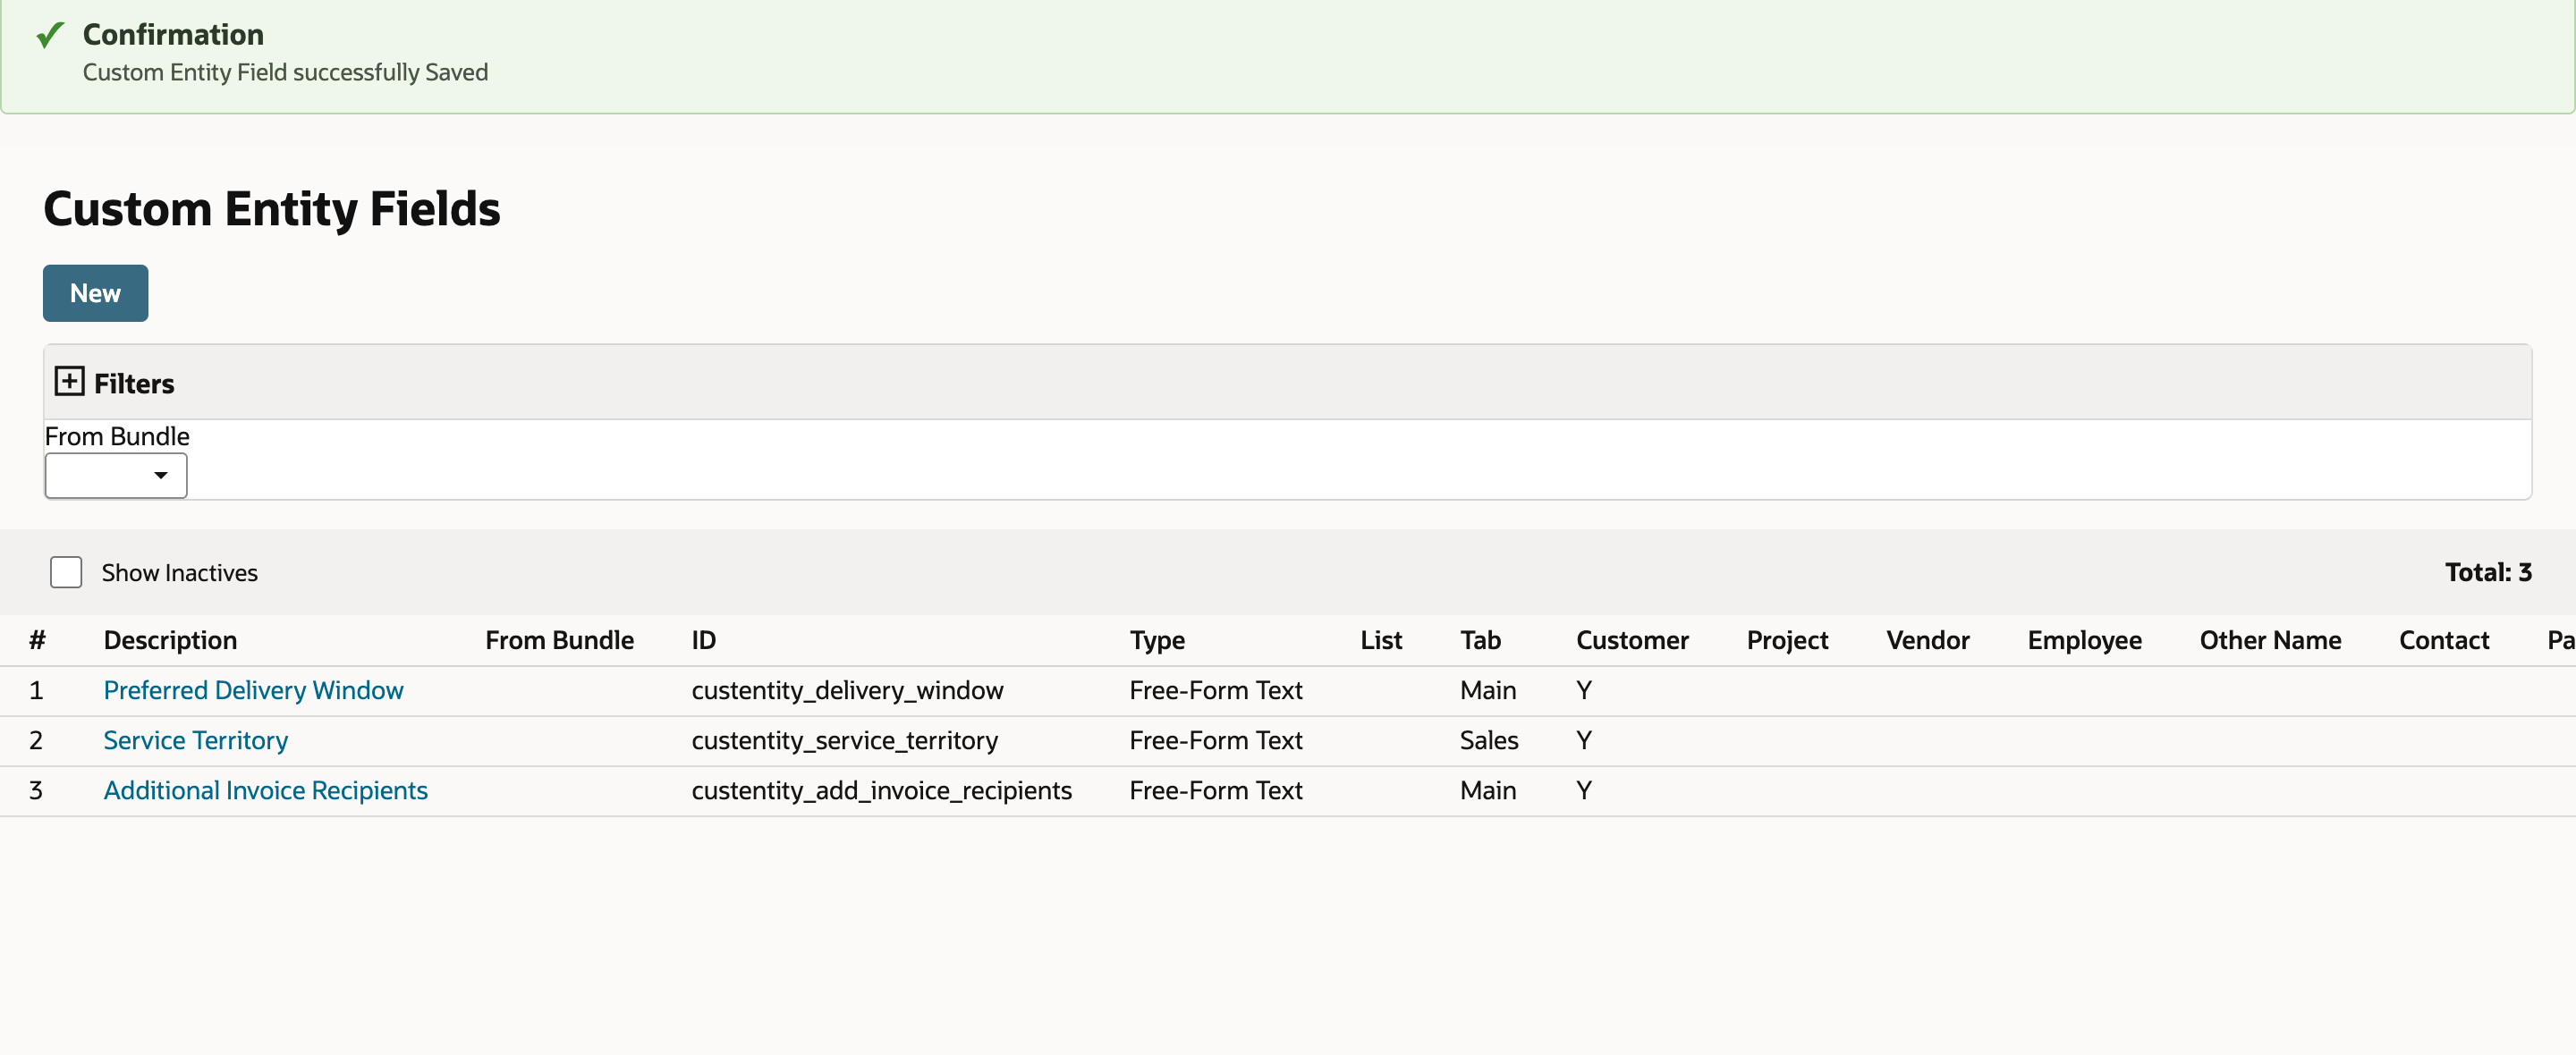The height and width of the screenshot is (1055, 2576).
Task: Open the Preferred Delivery Window field
Action: point(253,690)
